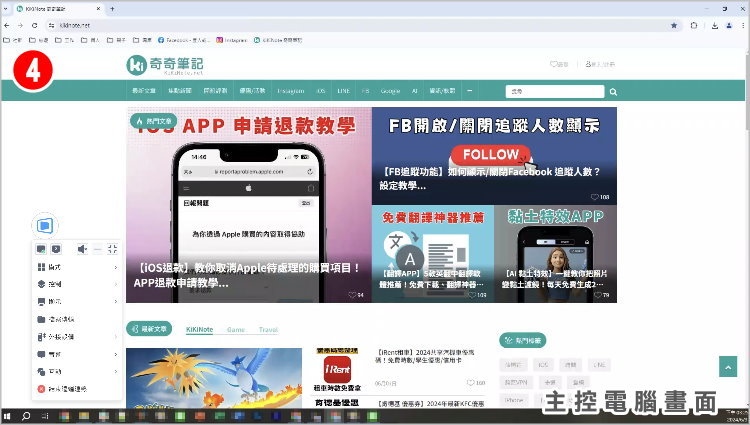Mute remote audio with the speaker icon
This screenshot has height=425, width=750.
(82, 249)
